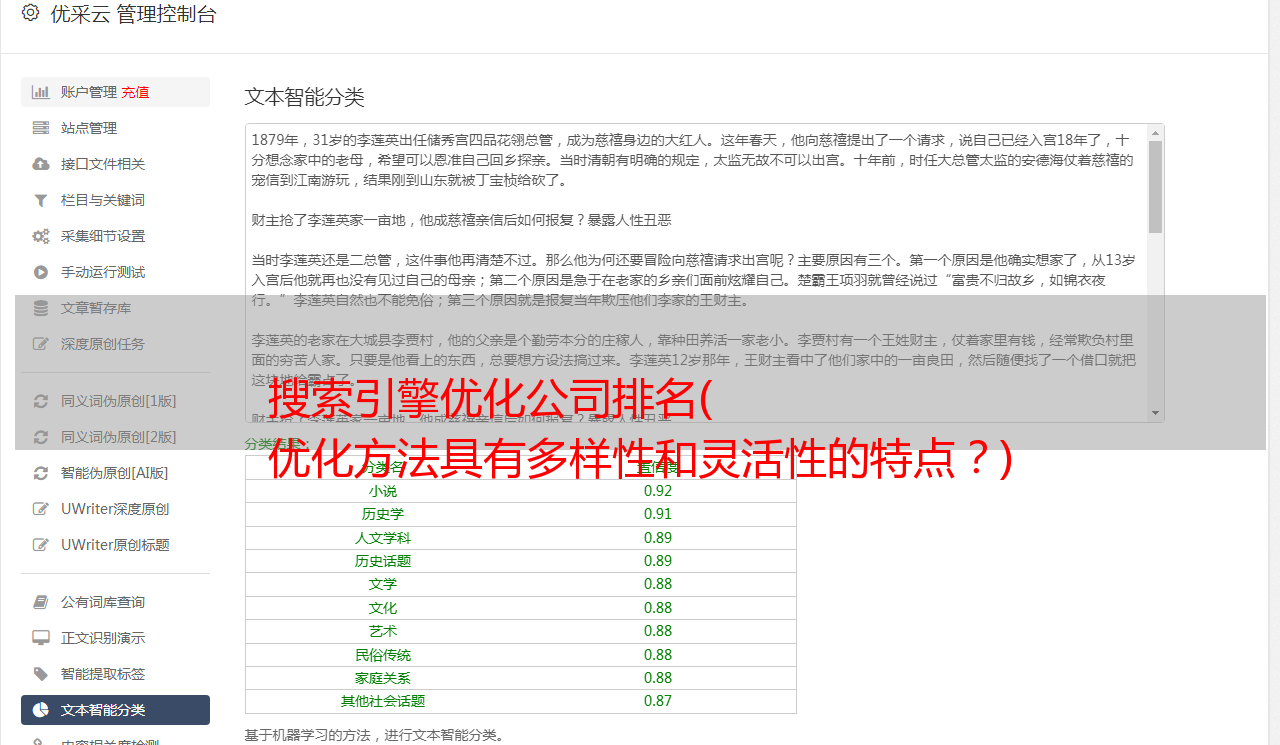
Task: Click the 家庭关系 category cell
Action: click(383, 678)
